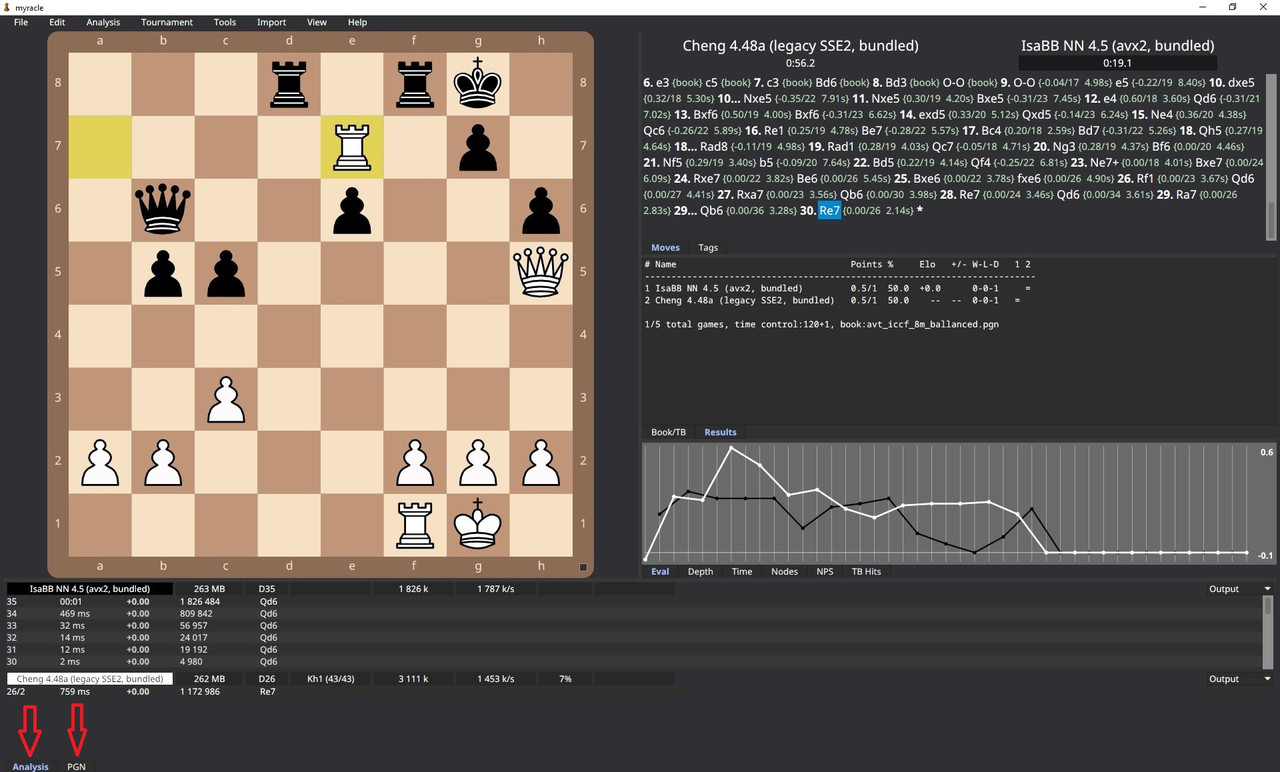Select the black rook on f8
This screenshot has width=1280, height=772.
point(415,84)
